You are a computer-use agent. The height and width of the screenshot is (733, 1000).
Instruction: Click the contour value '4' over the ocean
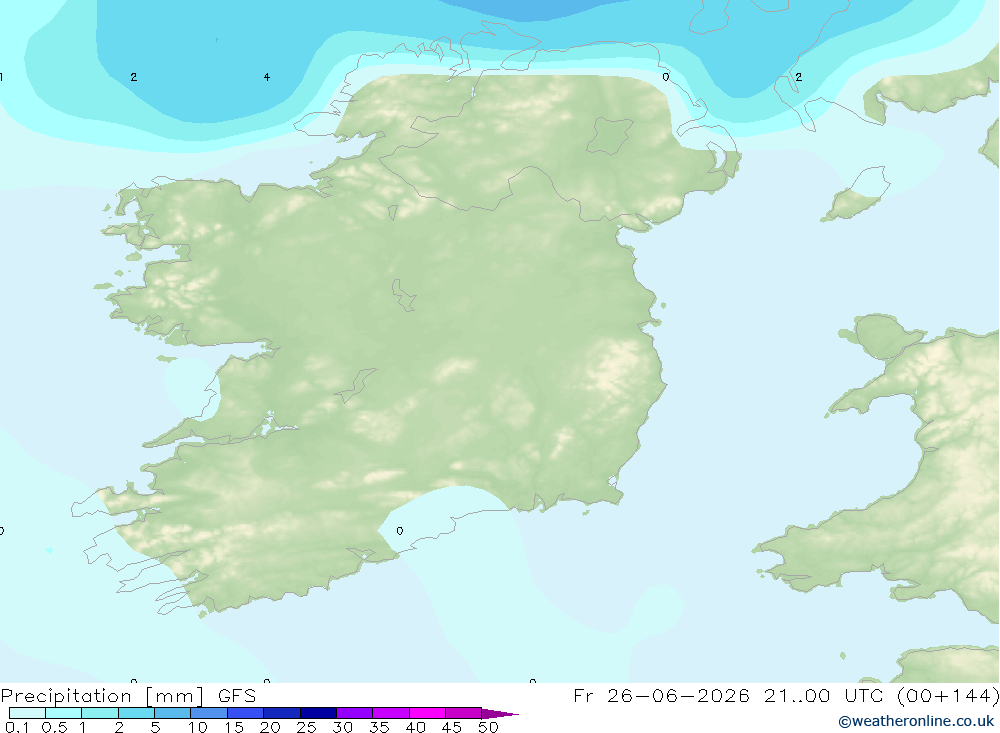coord(267,77)
